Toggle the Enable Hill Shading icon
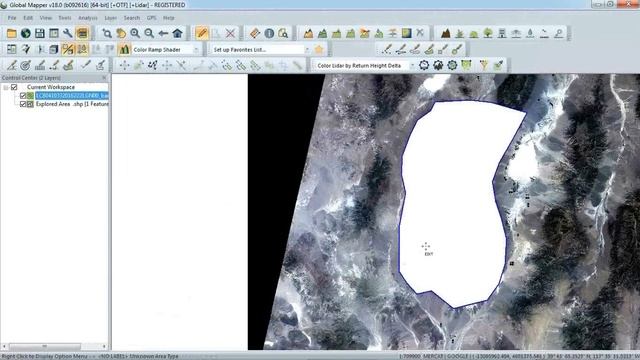The height and width of the screenshot is (360, 640). pos(124,49)
